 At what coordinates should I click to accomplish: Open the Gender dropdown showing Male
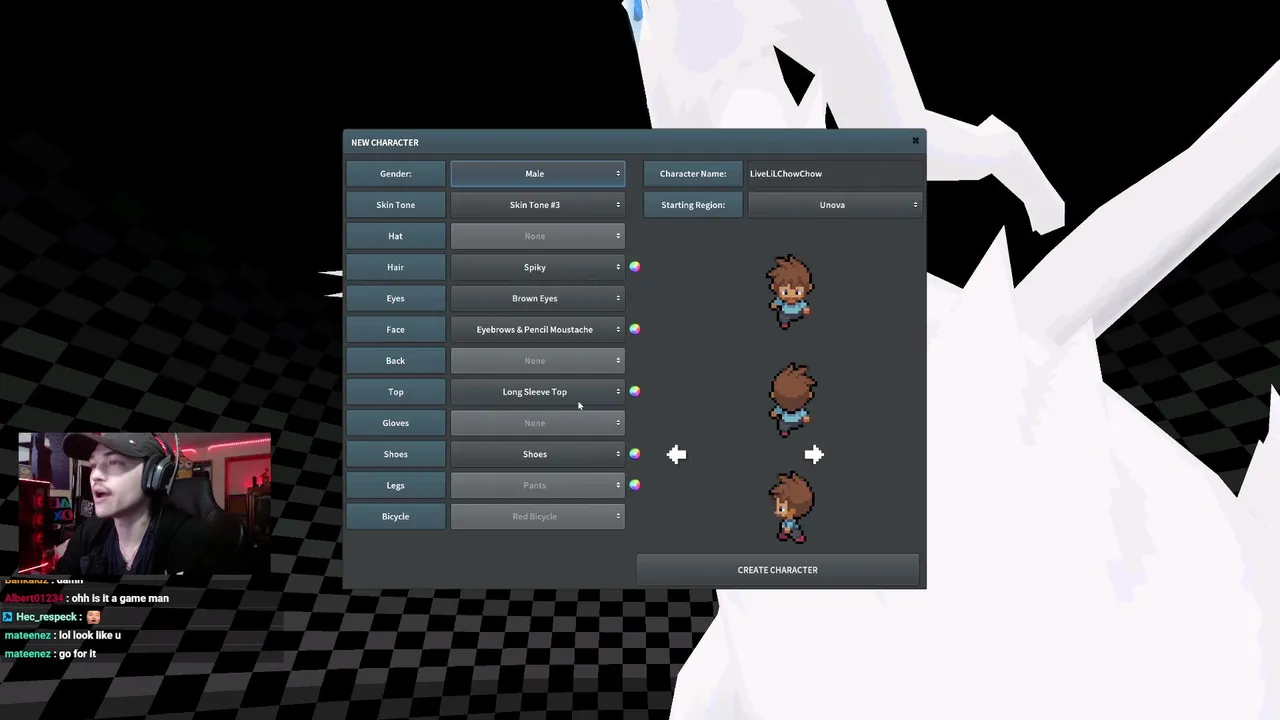(538, 174)
